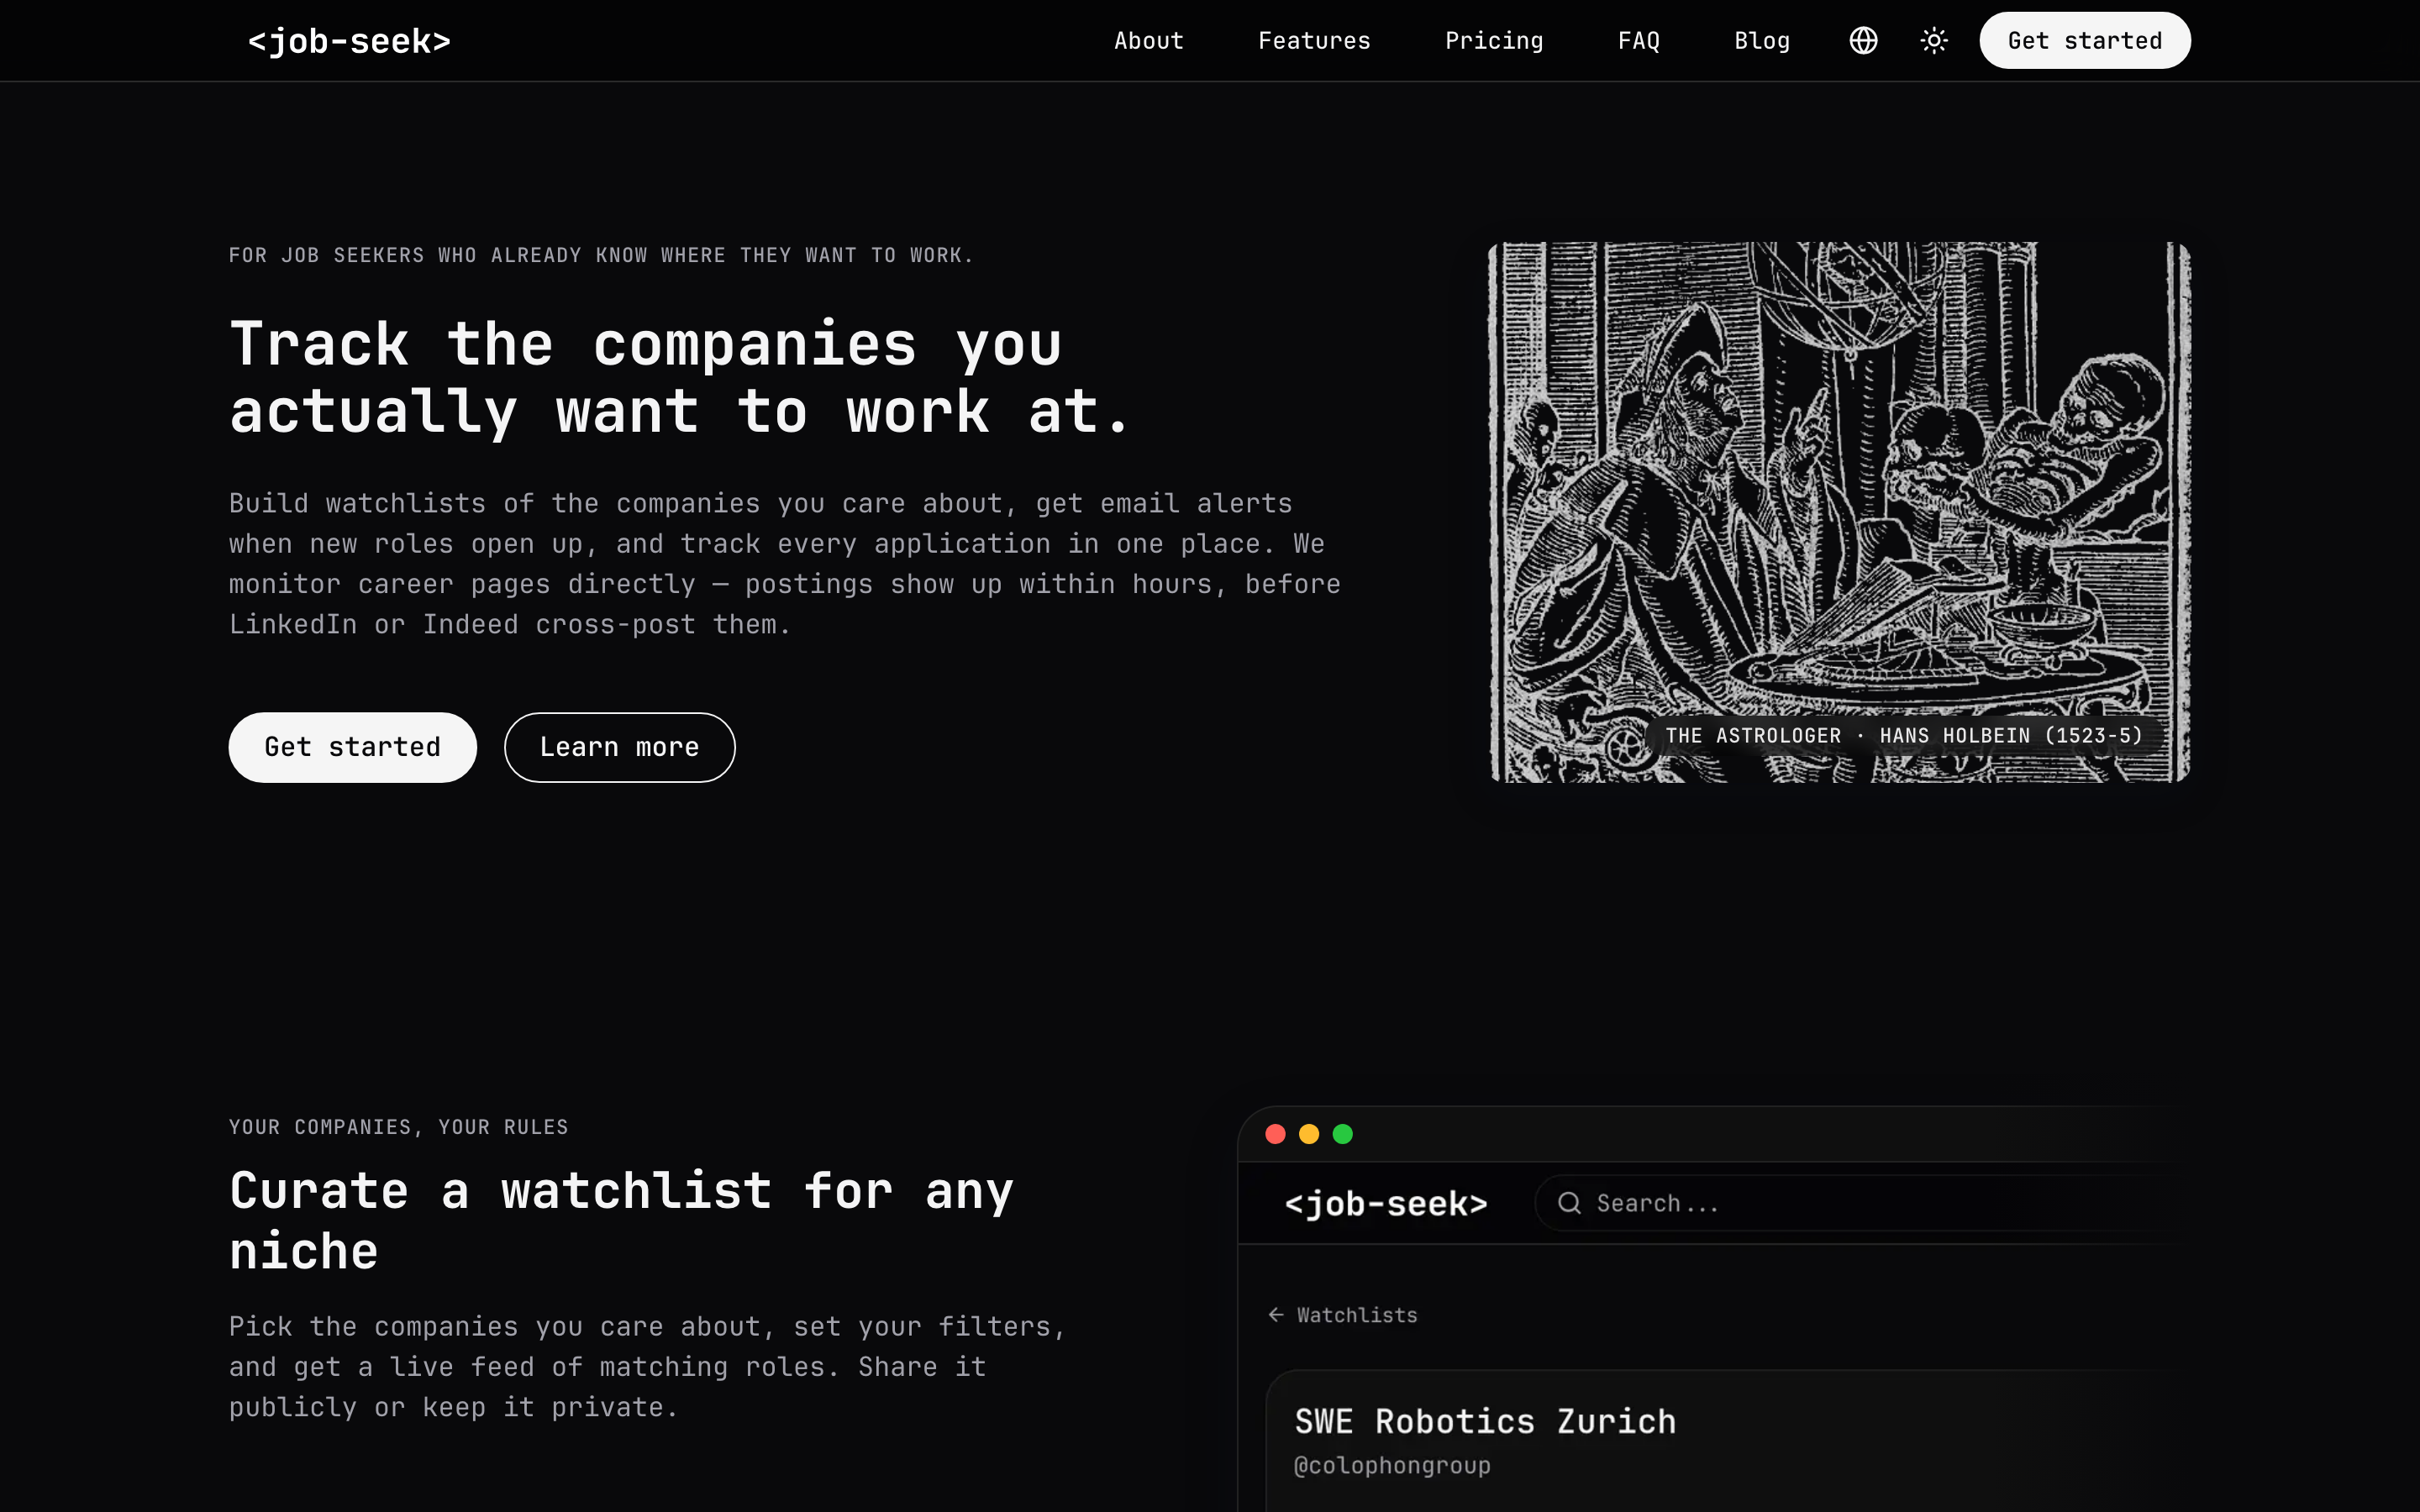Click 'Track the companies you' headline
The height and width of the screenshot is (1512, 2420).
[645, 344]
